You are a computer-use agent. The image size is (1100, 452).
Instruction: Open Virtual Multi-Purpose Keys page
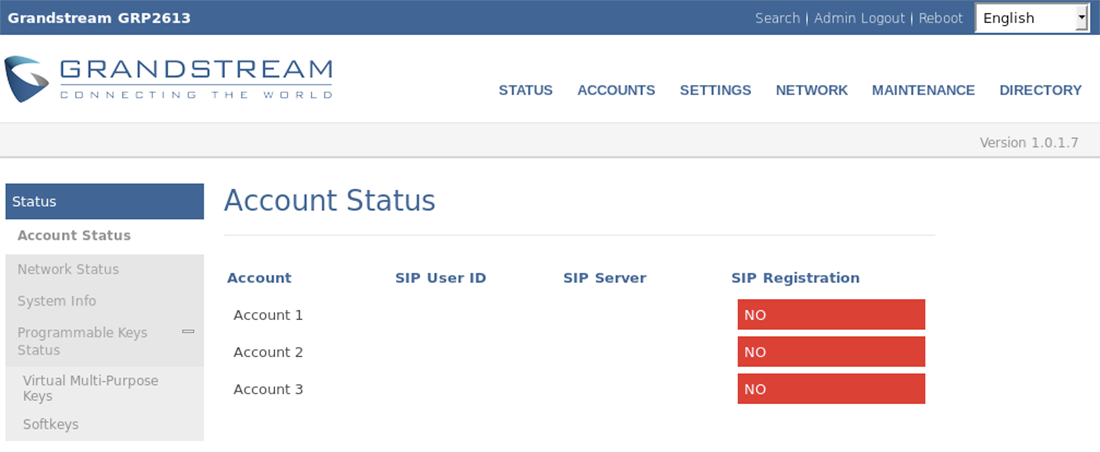tap(90, 388)
